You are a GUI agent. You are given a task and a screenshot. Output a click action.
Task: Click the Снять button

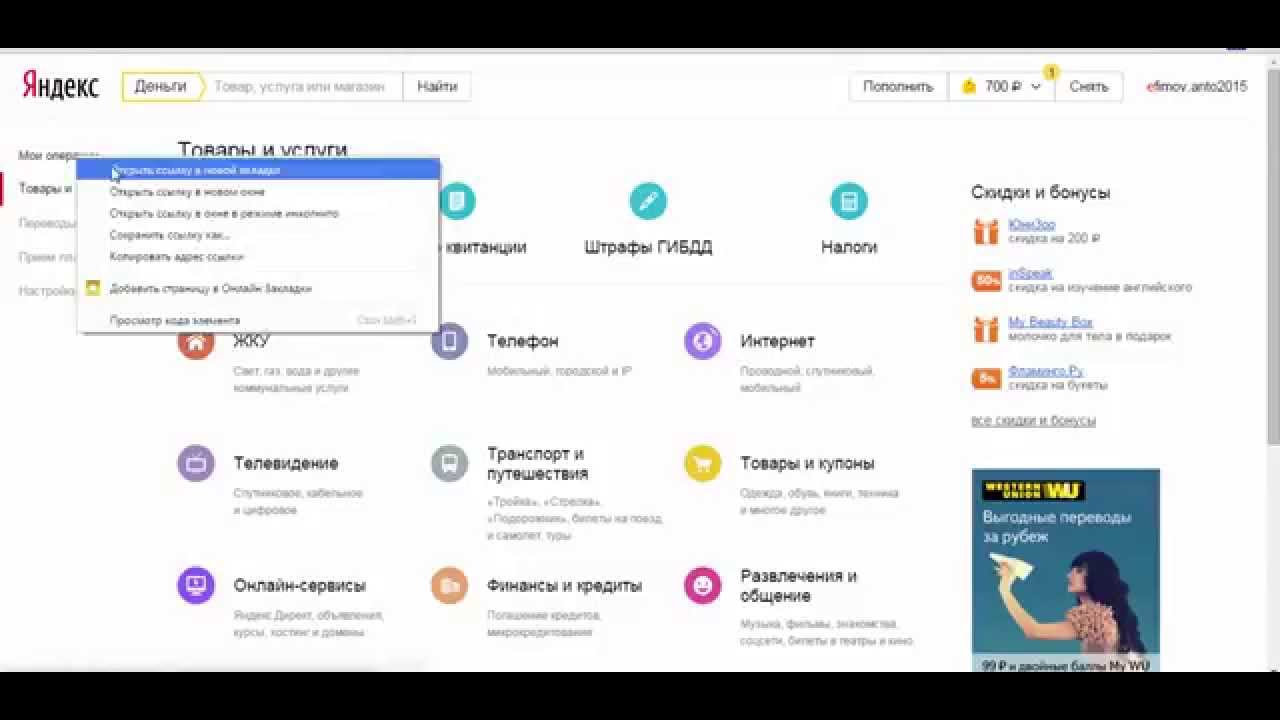1089,87
